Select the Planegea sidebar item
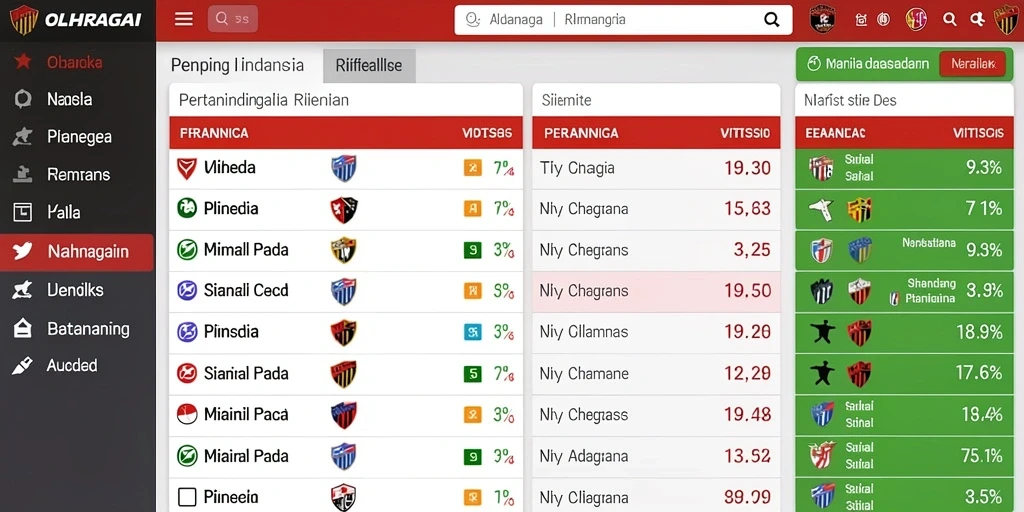The width and height of the screenshot is (1024, 512). coord(78,137)
